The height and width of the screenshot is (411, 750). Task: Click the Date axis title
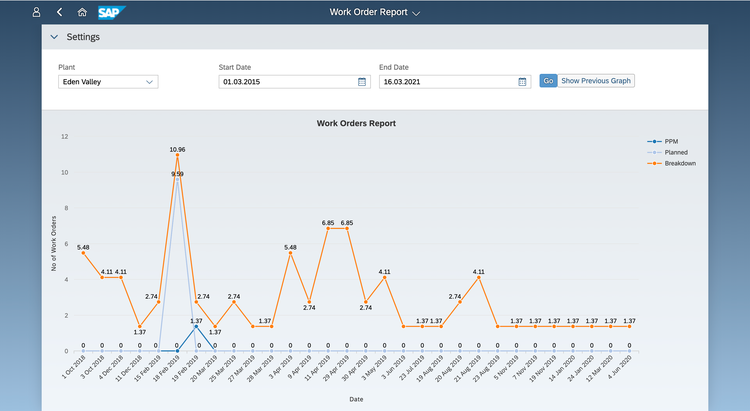[356, 399]
